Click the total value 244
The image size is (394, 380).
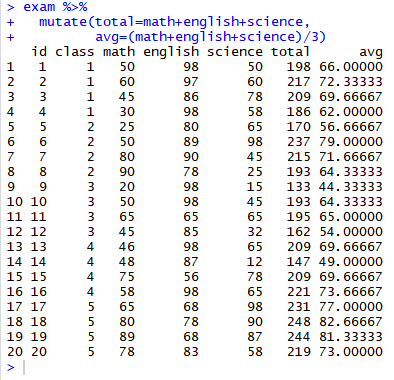point(299,337)
